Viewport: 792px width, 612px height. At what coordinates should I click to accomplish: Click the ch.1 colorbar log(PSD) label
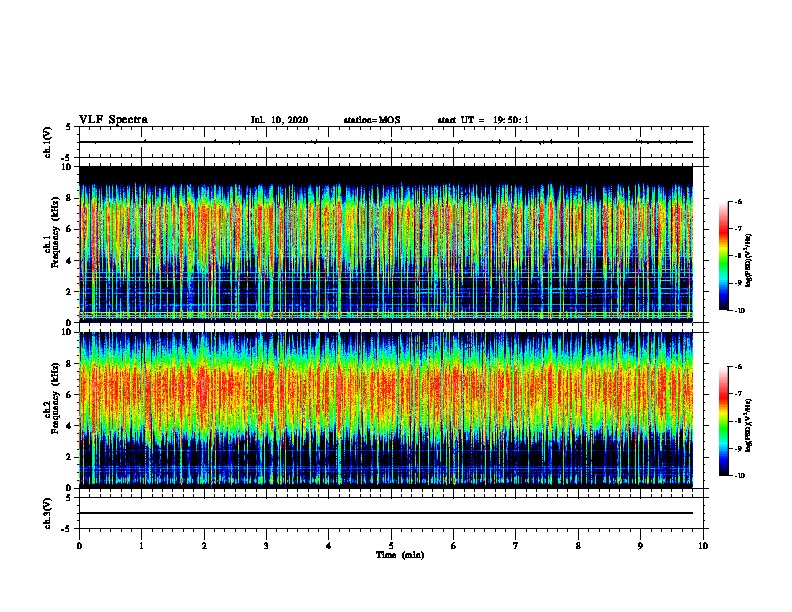(749, 260)
